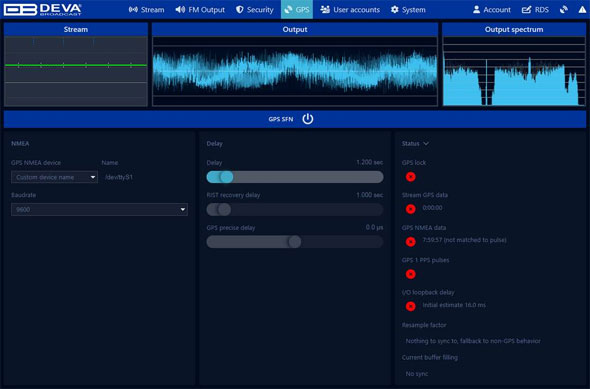Click the speaker icon for FM Output
Image resolution: width=590 pixels, height=389 pixels.
(180, 9)
